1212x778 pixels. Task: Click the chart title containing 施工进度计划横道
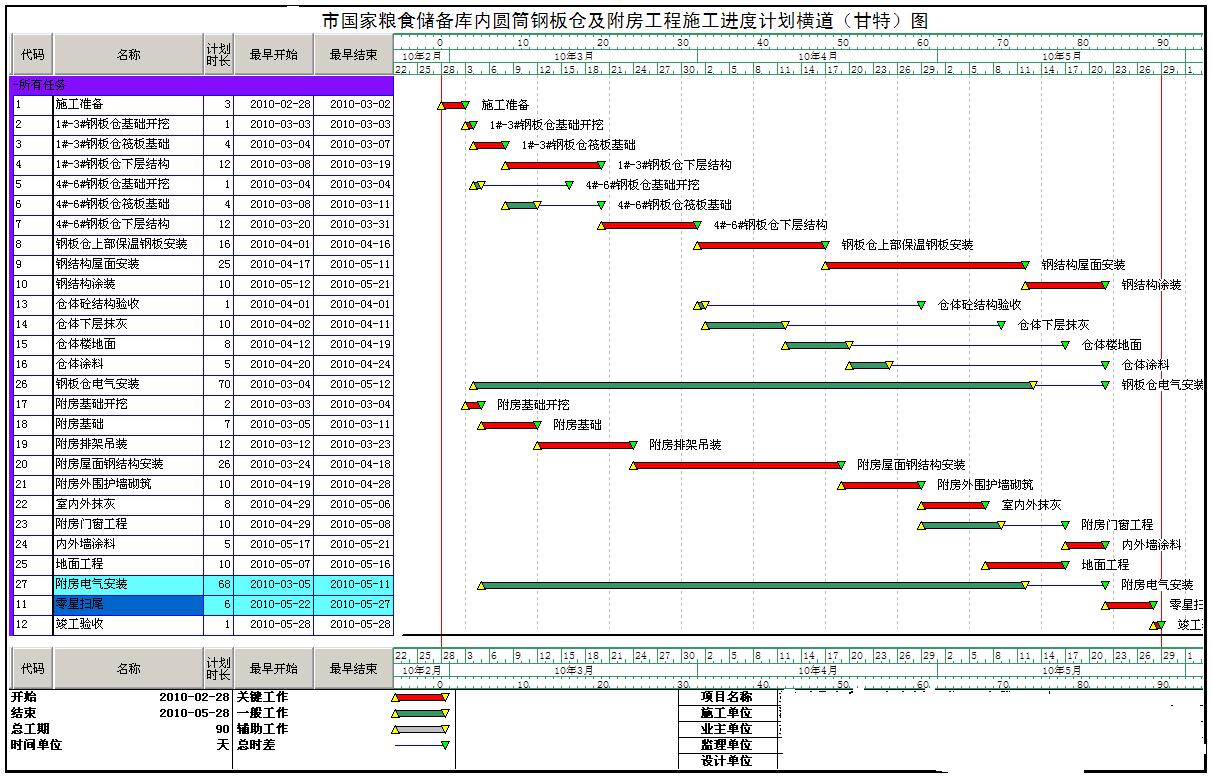coord(626,20)
